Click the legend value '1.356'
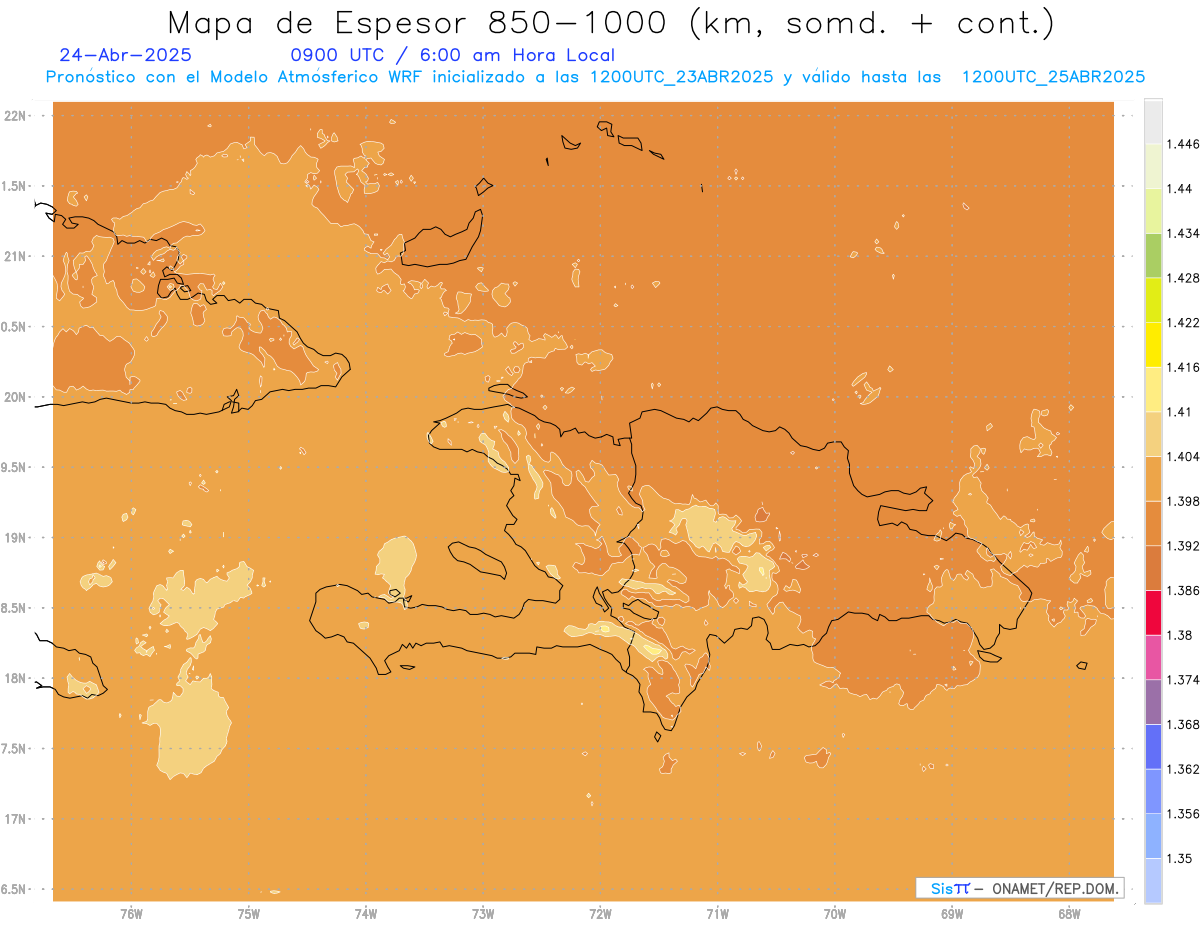This screenshot has width=1200, height=927. click(x=1183, y=814)
